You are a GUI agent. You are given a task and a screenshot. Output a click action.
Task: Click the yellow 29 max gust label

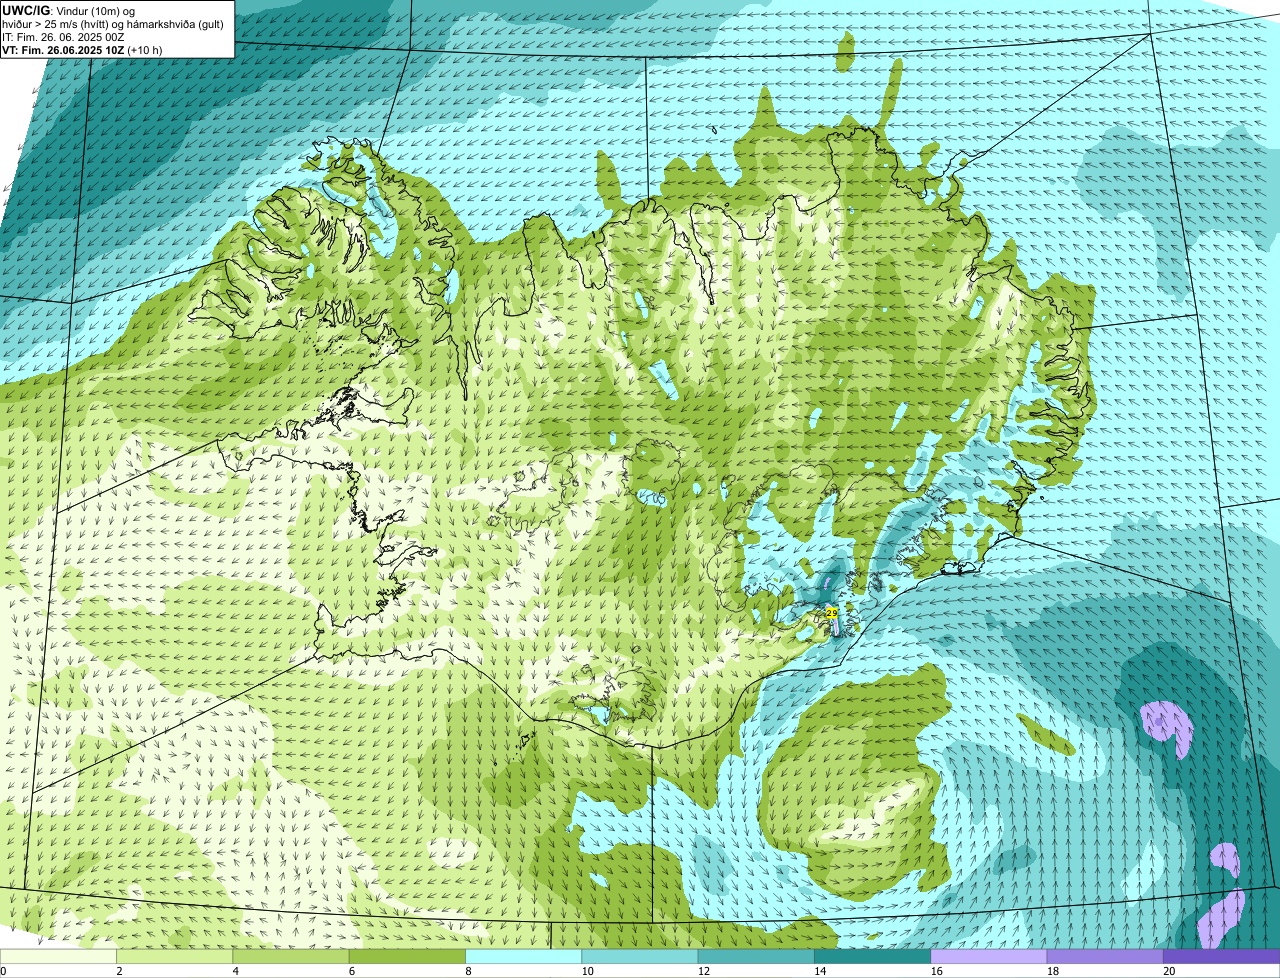click(832, 612)
